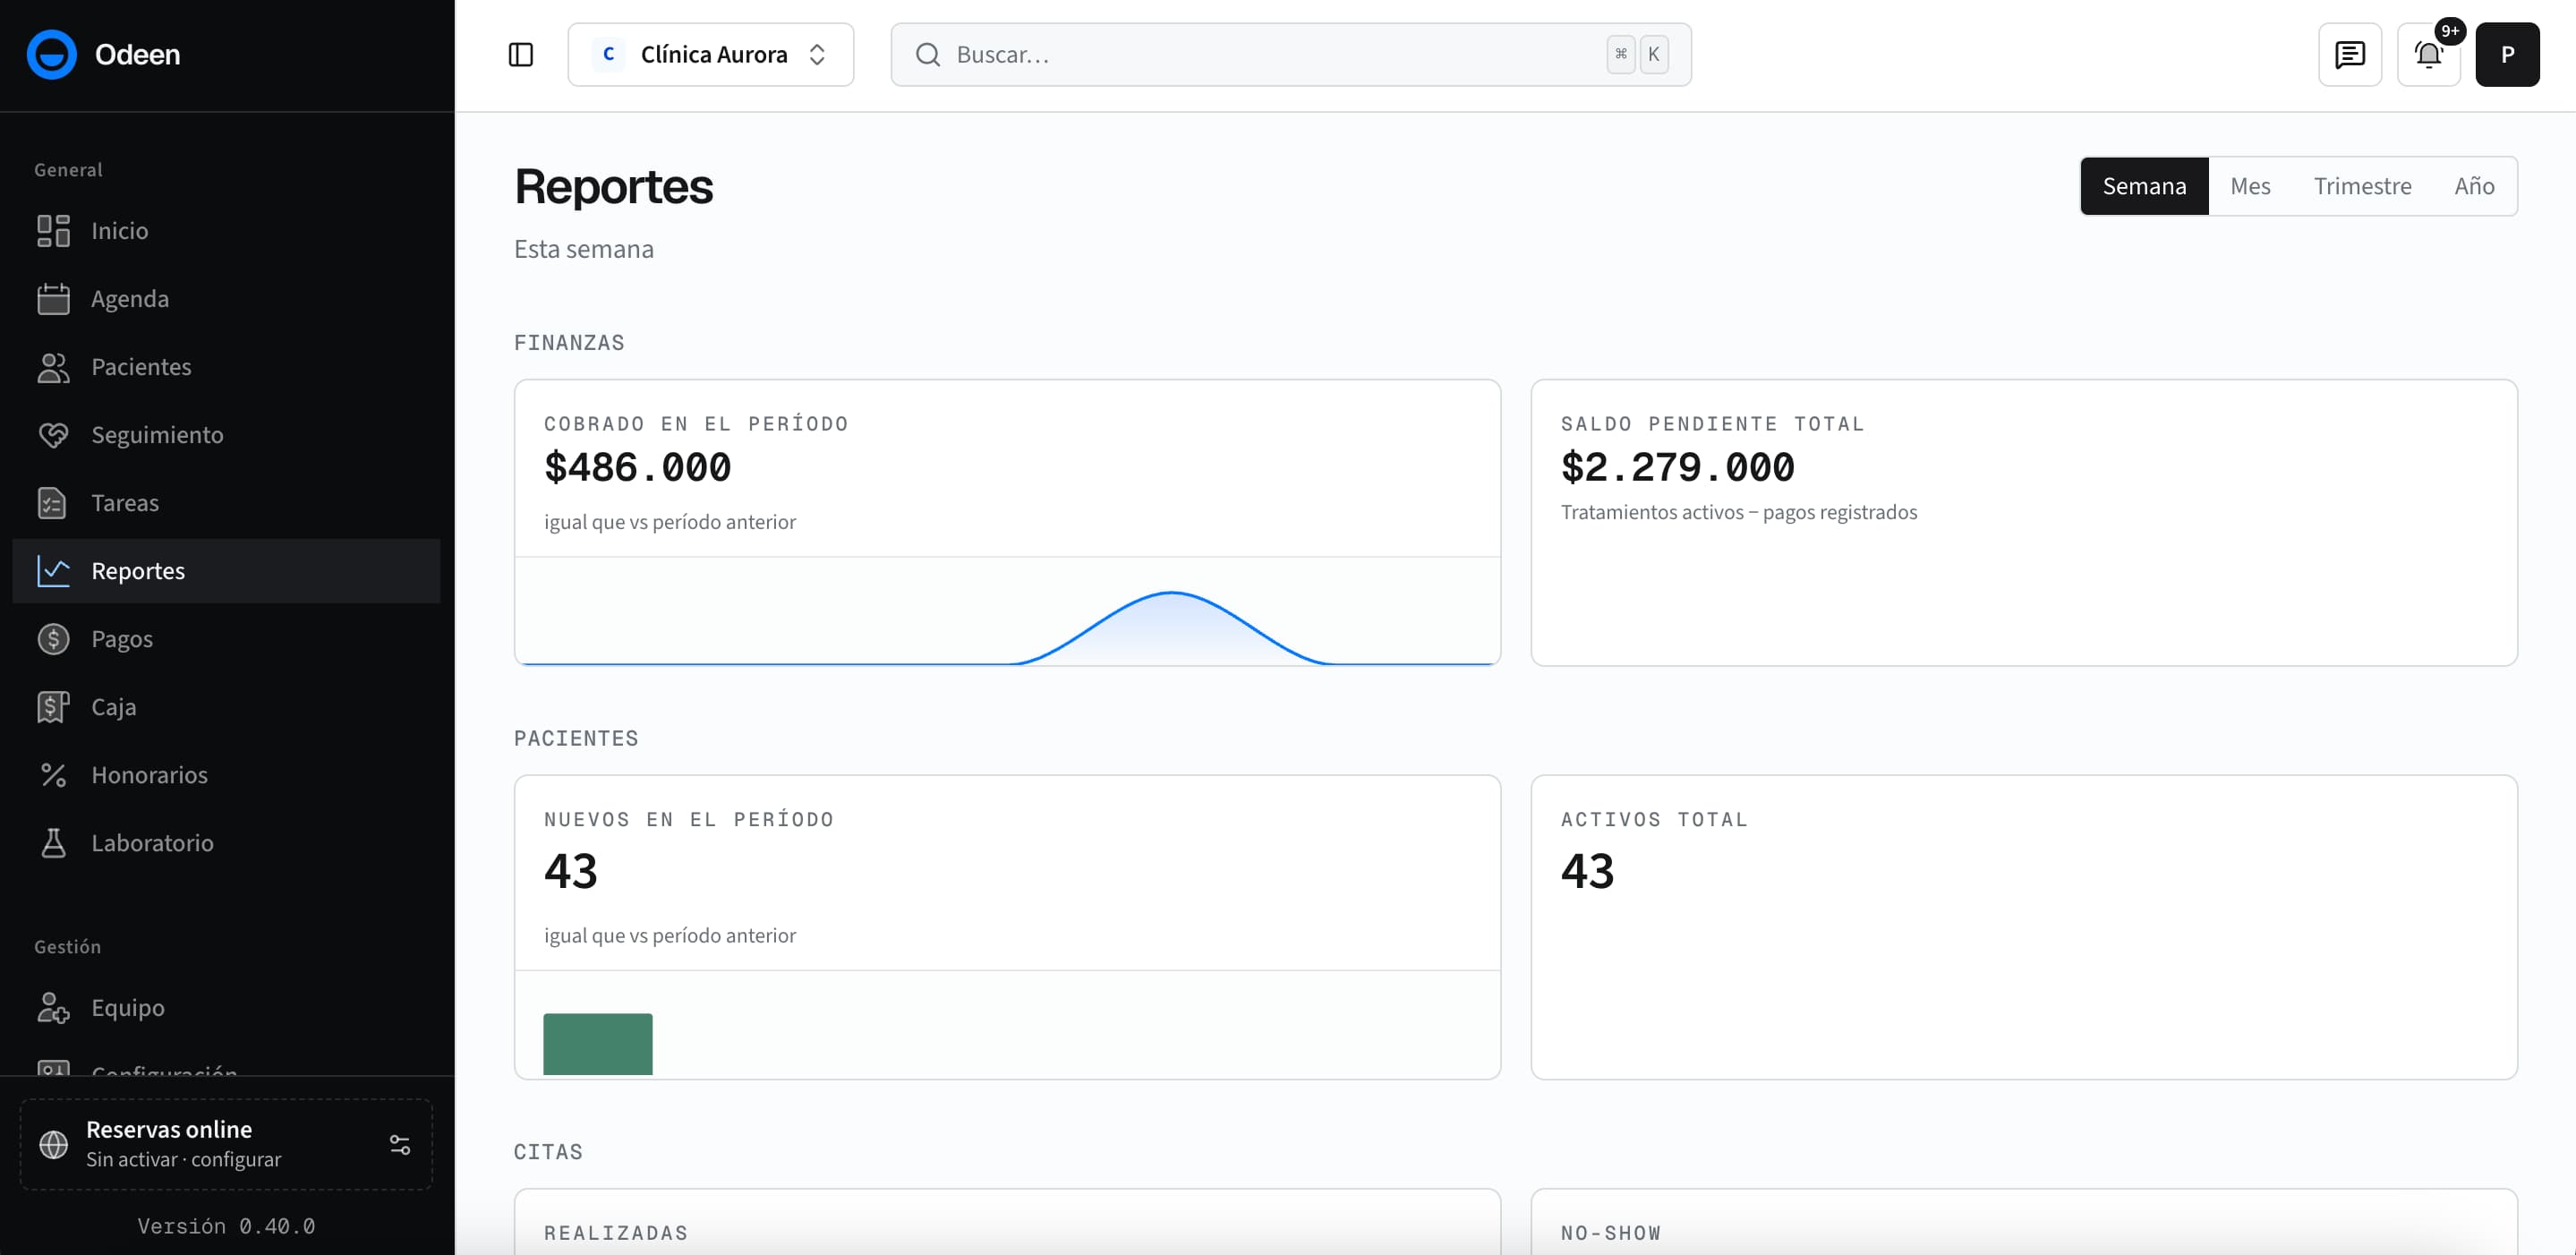The height and width of the screenshot is (1255, 2576).
Task: Switch to the Mes period tab
Action: point(2250,186)
